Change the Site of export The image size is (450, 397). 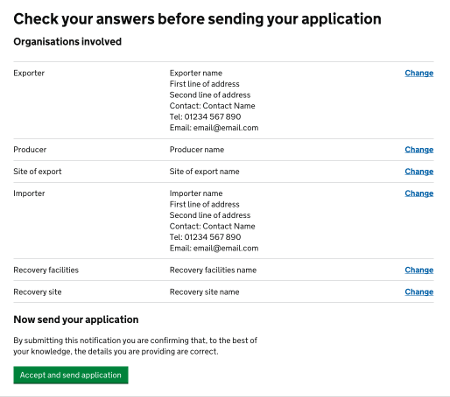(x=419, y=172)
